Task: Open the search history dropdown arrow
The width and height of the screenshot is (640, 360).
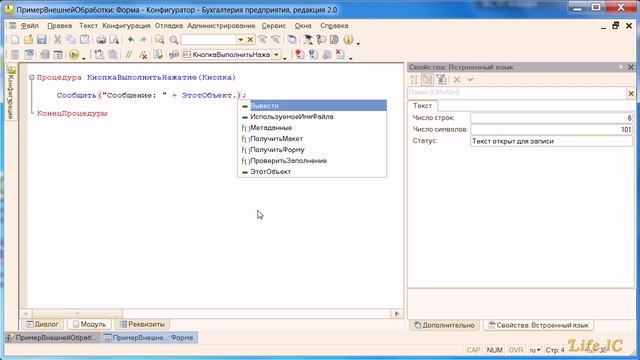Action: pos(240,40)
